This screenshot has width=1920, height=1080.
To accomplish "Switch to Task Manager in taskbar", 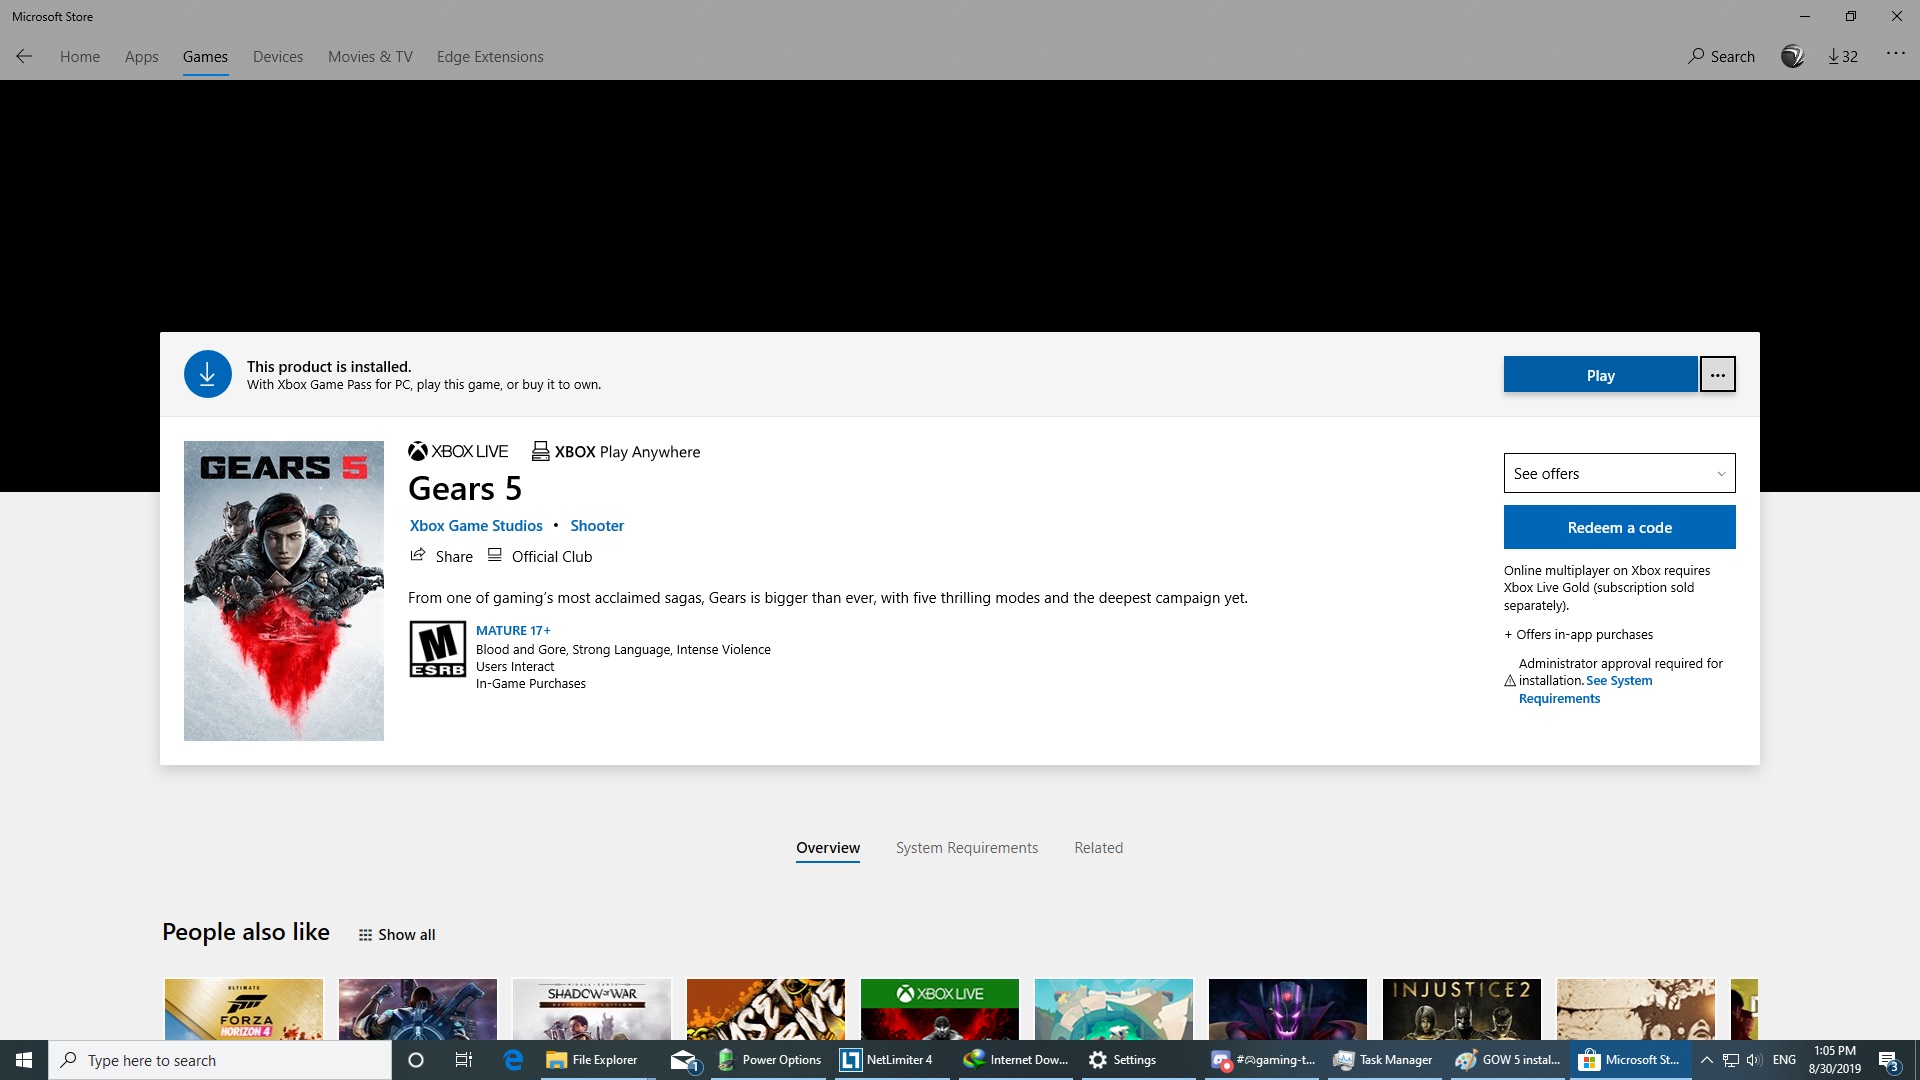I will click(1384, 1060).
